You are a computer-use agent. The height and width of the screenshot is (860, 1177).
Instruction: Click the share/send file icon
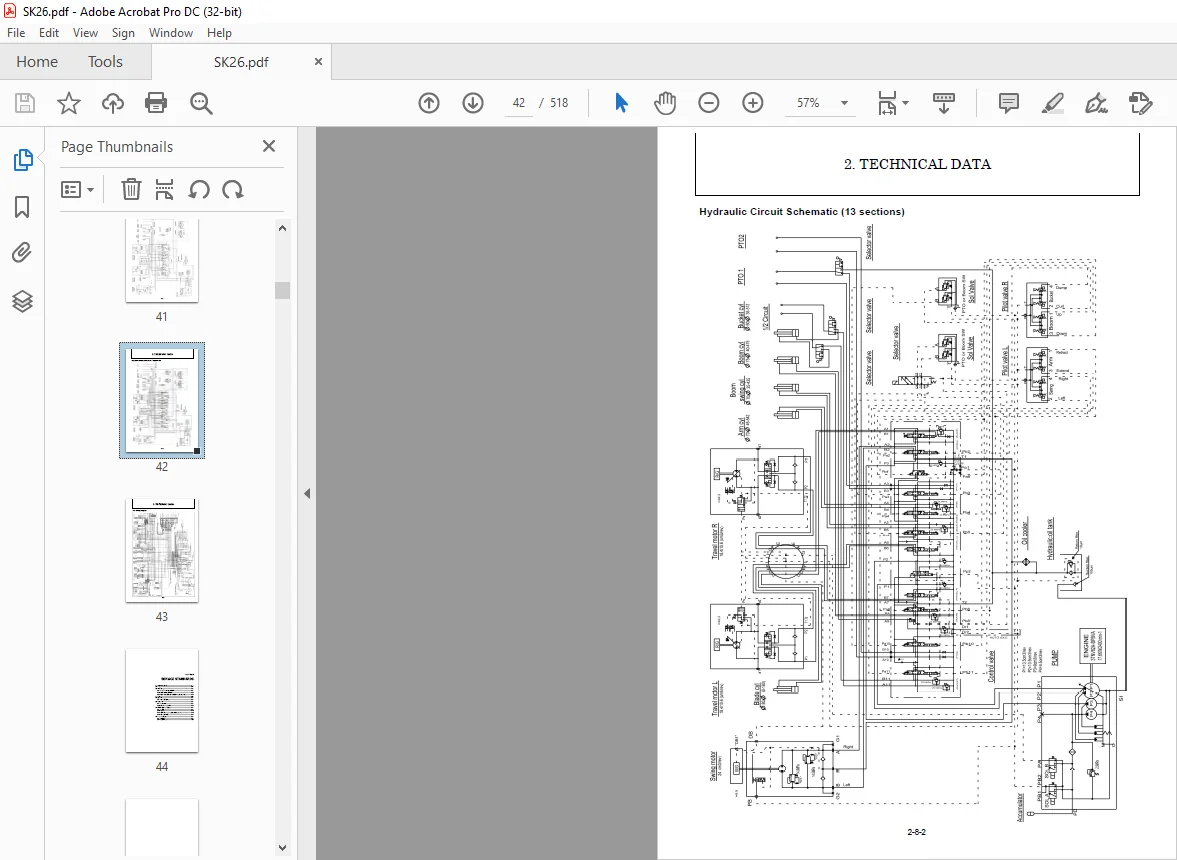tap(1140, 103)
